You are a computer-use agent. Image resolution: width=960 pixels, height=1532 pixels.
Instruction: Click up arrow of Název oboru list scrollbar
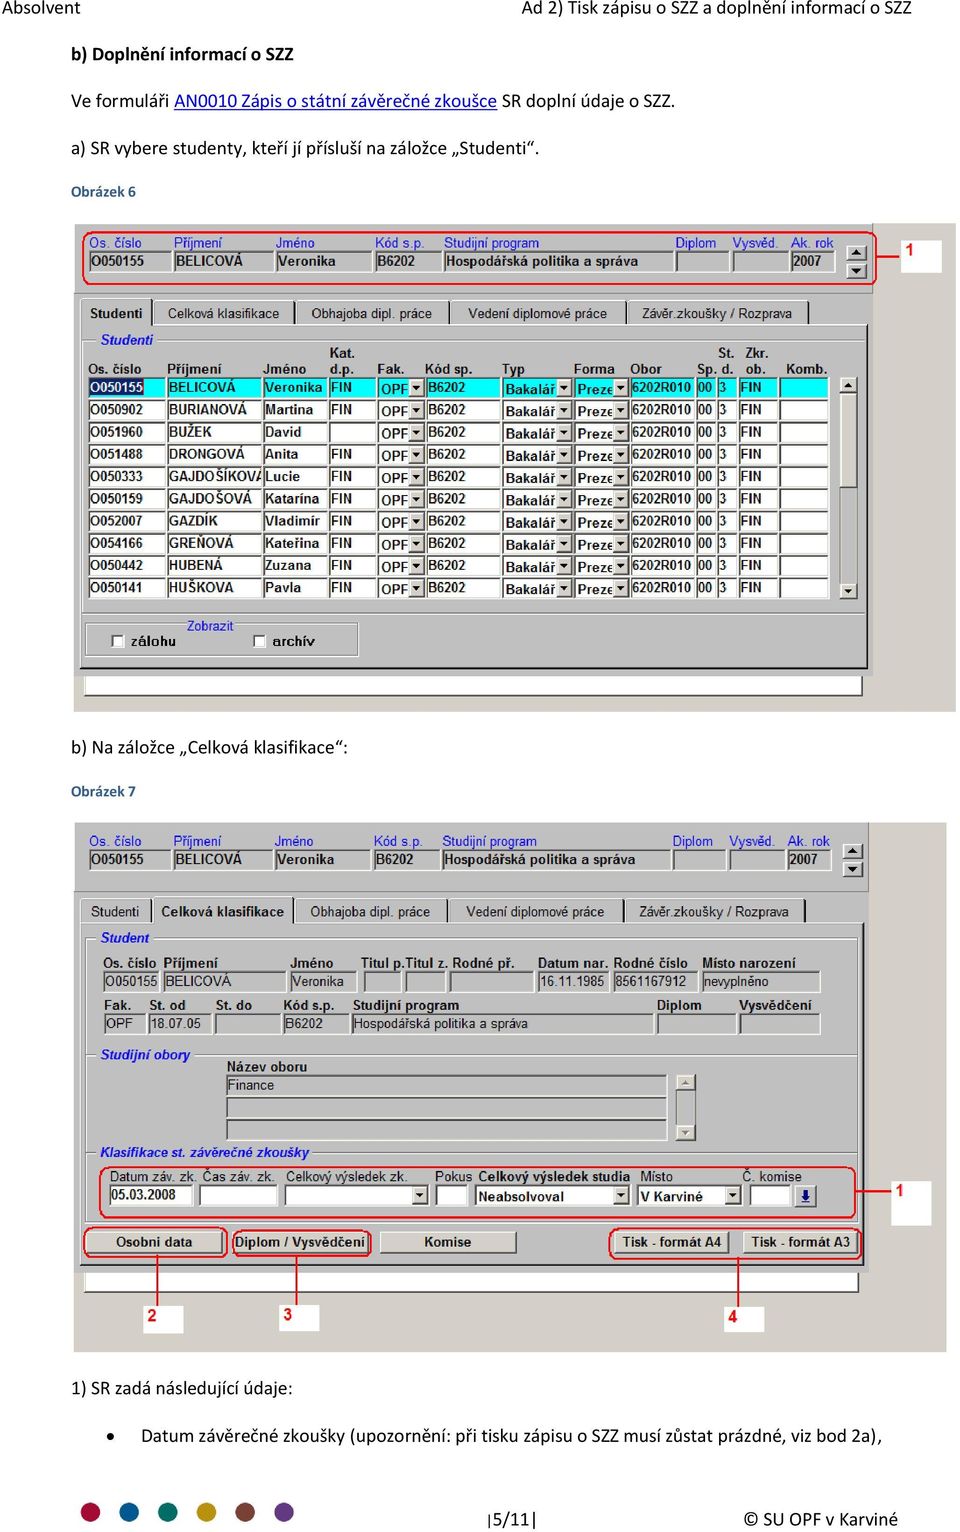685,1083
